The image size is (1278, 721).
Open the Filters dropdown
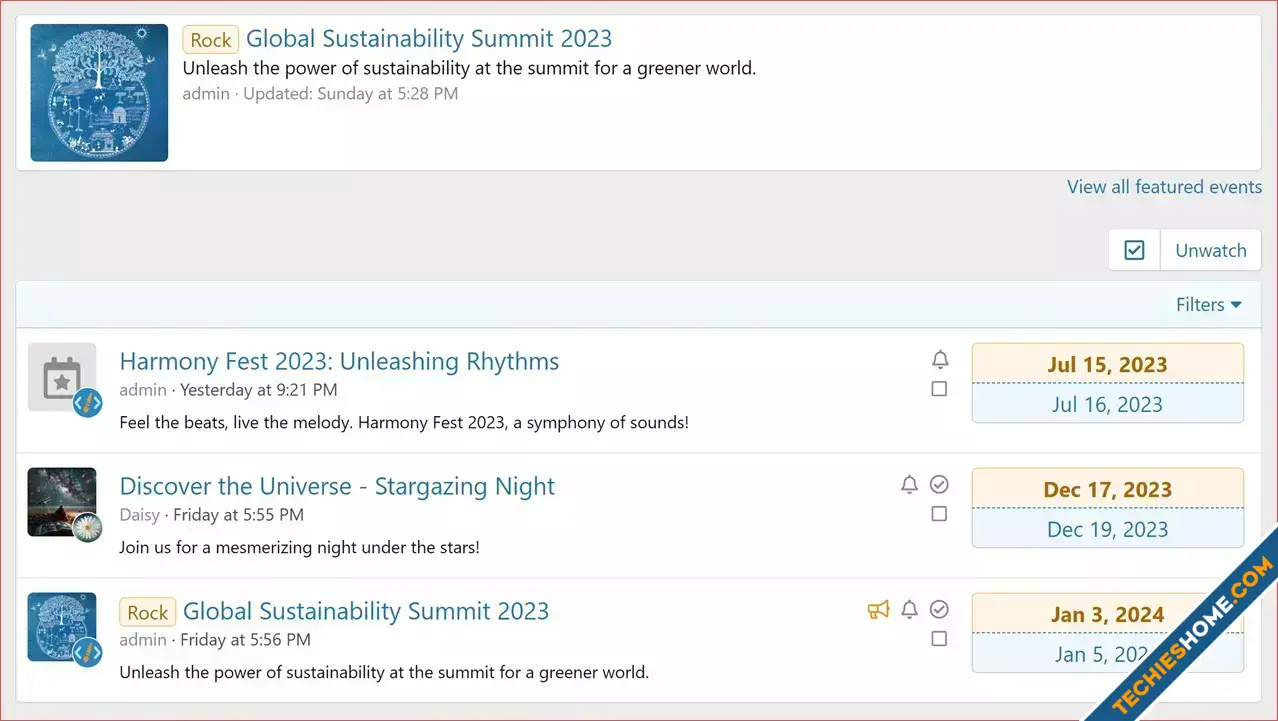[1209, 305]
